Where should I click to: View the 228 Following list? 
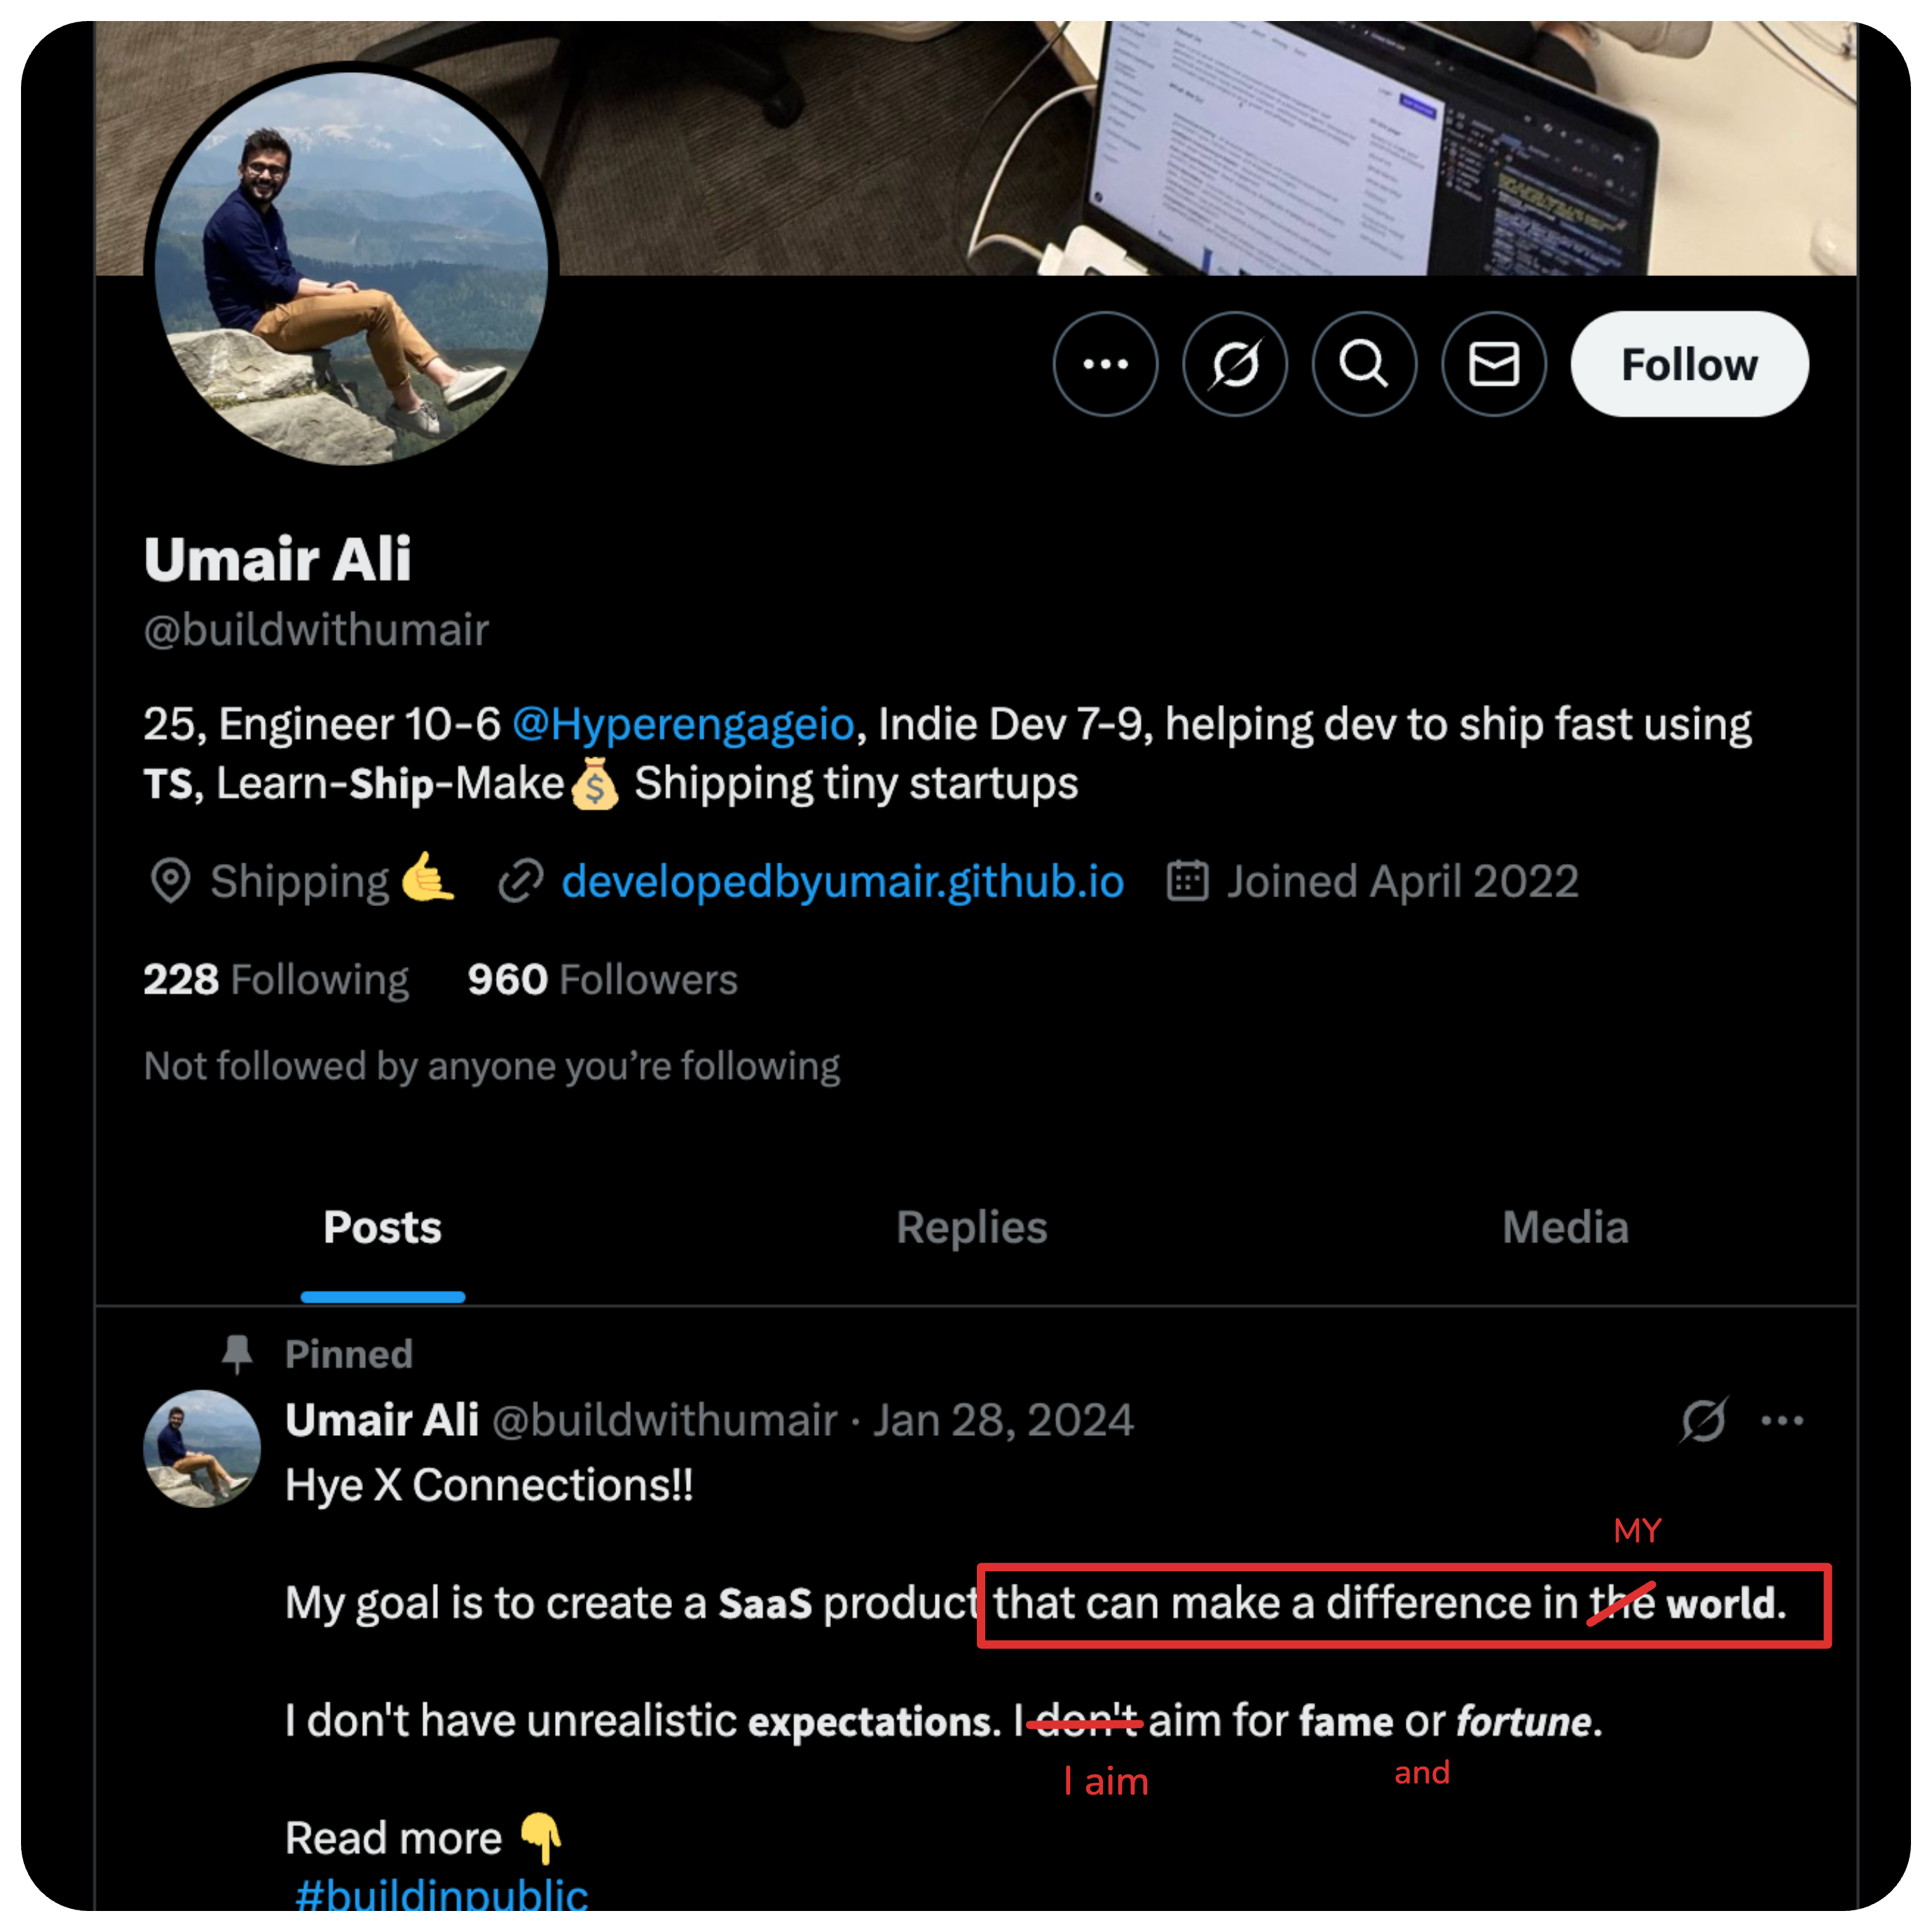pos(276,980)
